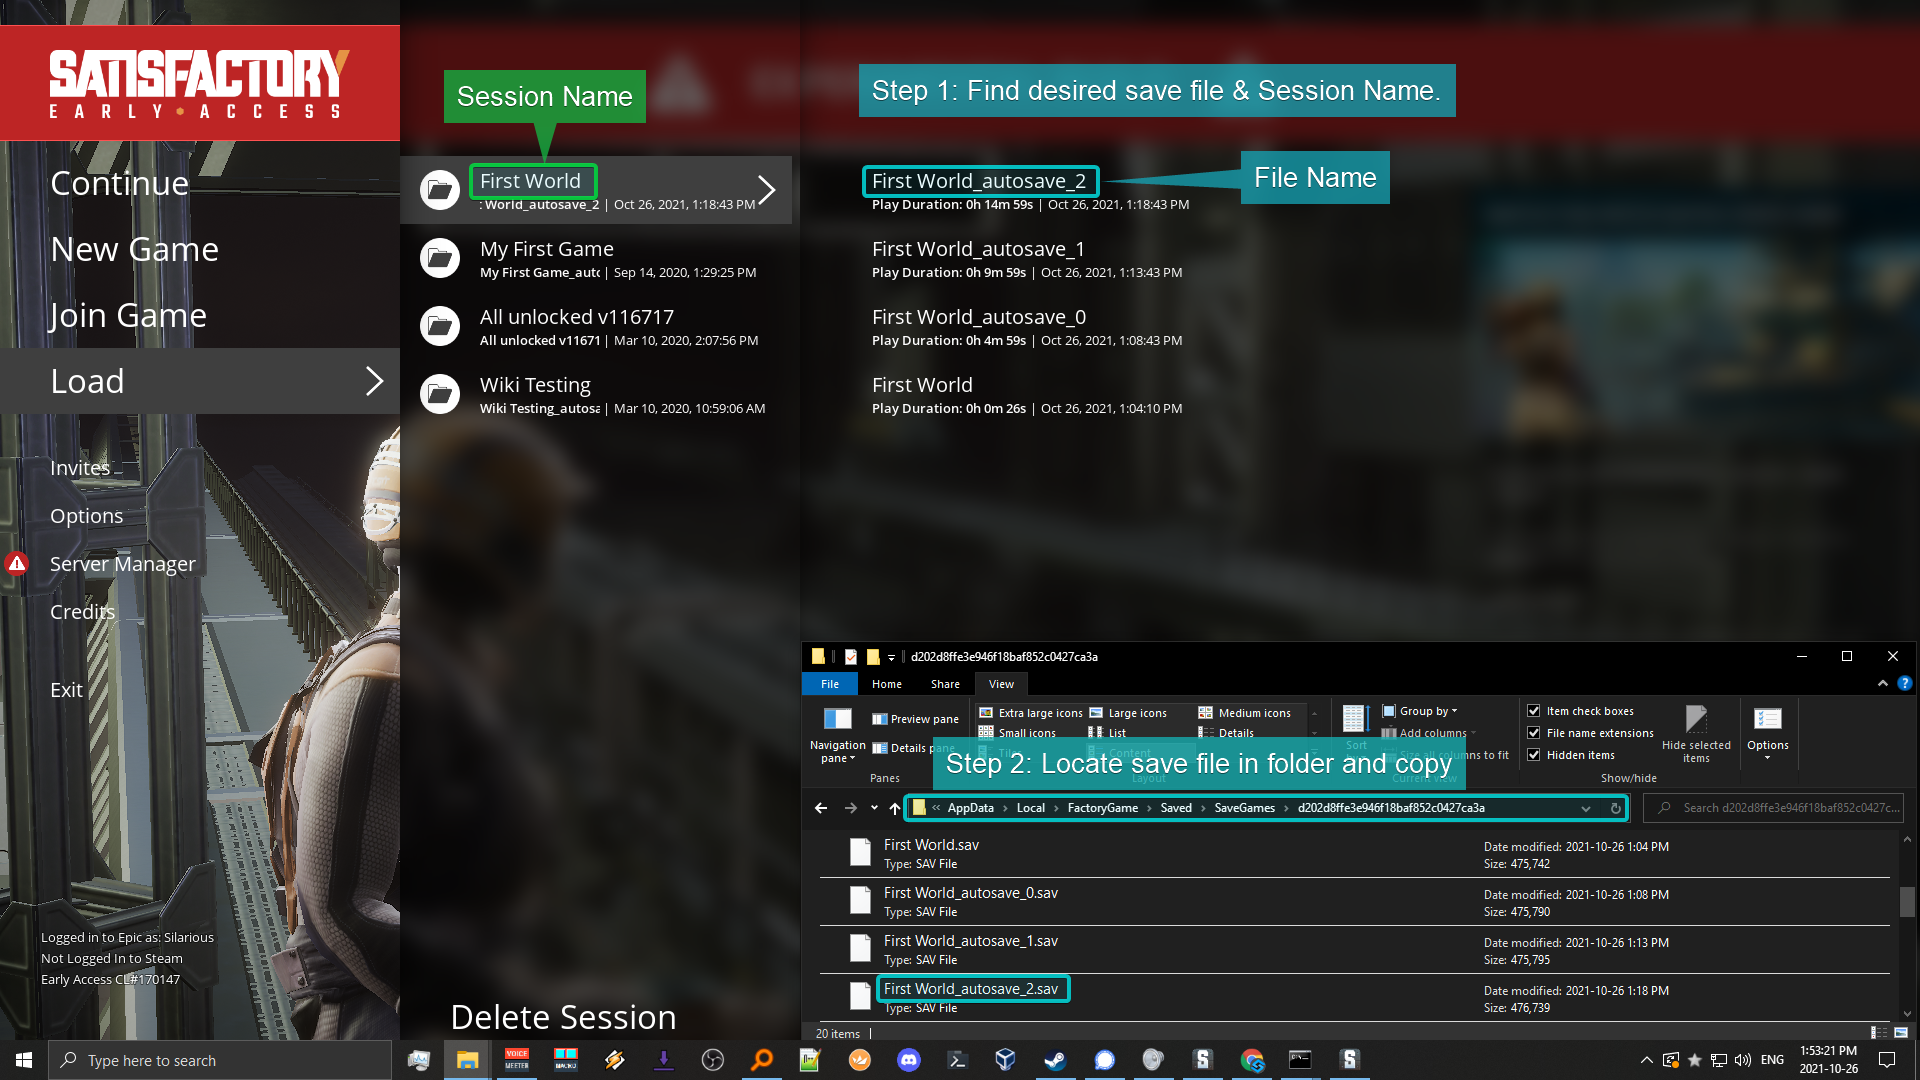The width and height of the screenshot is (1920, 1080).
Task: Uncheck Item check boxes option
Action: pyautogui.click(x=1534, y=711)
